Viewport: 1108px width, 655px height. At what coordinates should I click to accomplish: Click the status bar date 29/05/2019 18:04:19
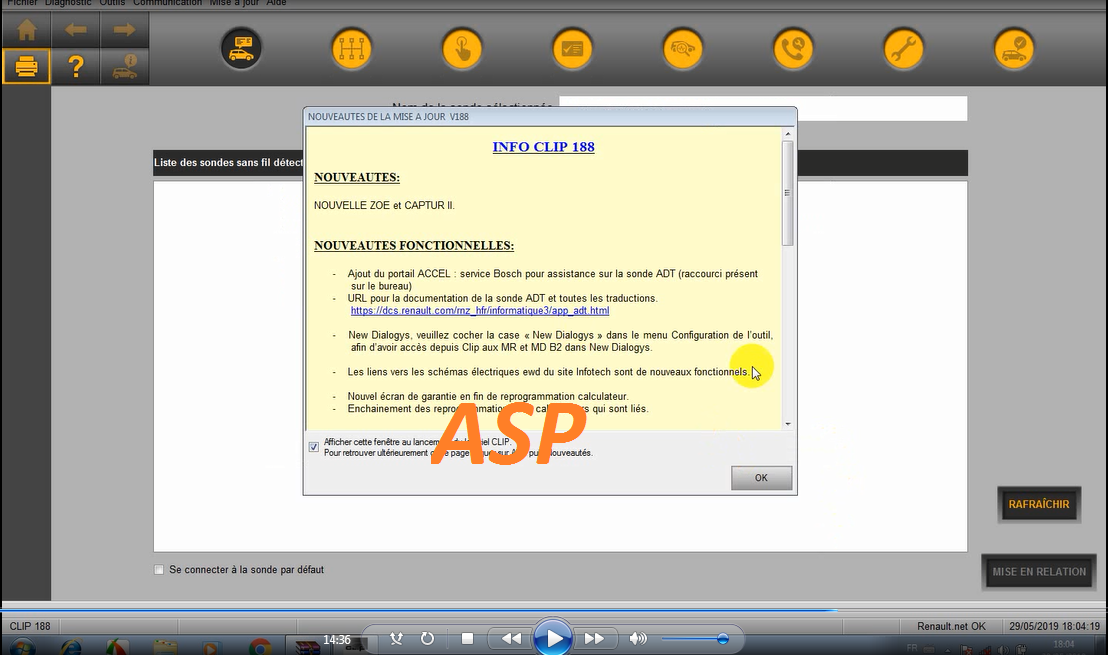click(1054, 626)
